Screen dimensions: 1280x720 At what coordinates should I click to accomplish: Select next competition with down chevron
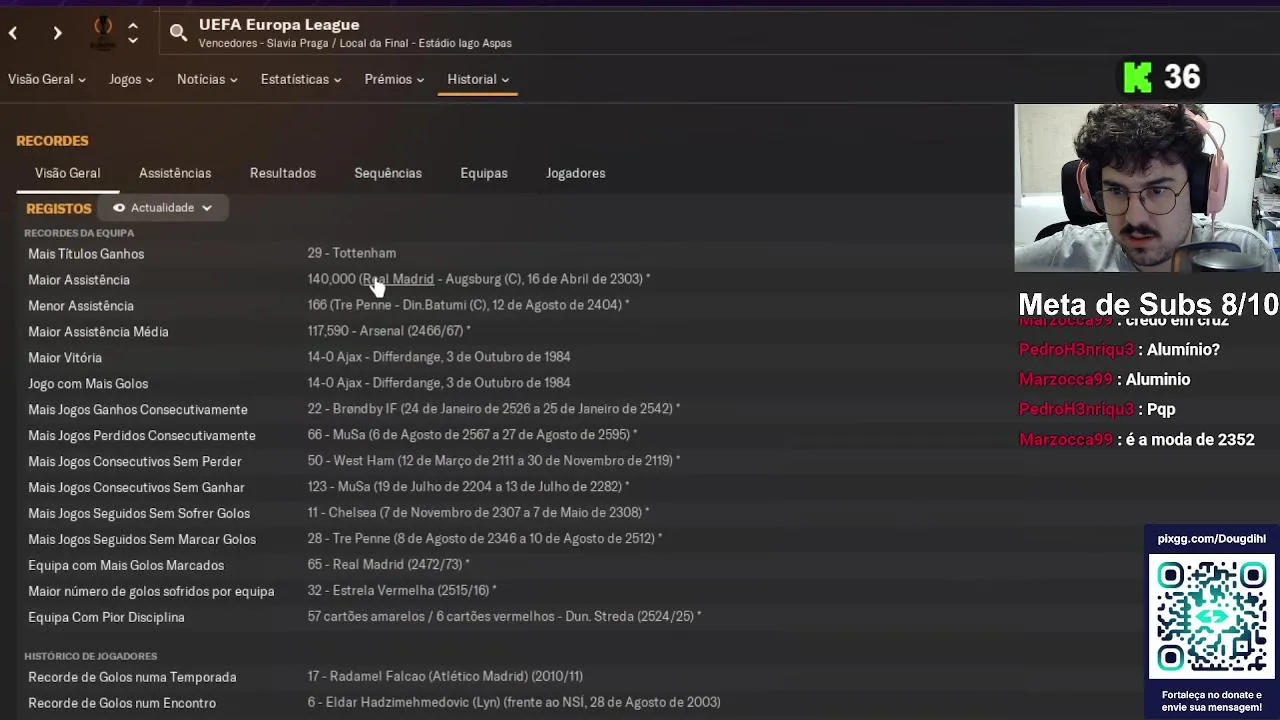[133, 40]
